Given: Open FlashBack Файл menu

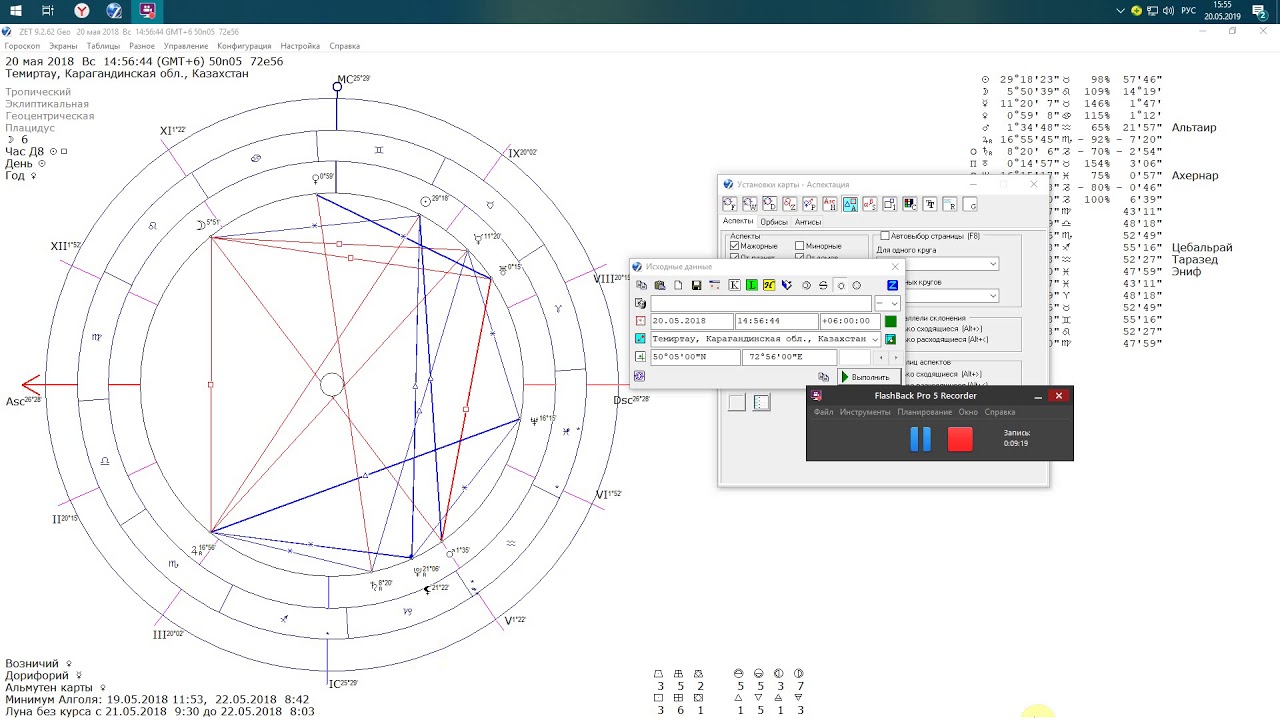Looking at the screenshot, I should [x=823, y=412].
